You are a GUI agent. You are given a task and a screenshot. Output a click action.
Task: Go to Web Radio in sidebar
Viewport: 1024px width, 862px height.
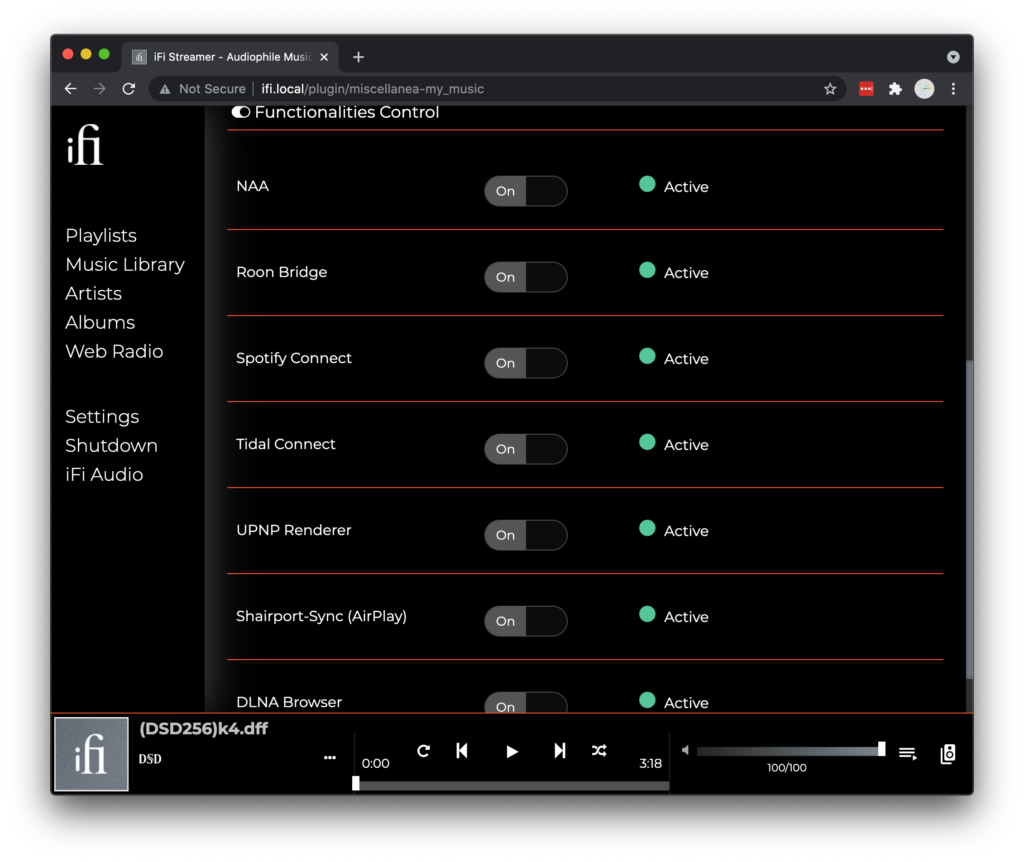114,352
